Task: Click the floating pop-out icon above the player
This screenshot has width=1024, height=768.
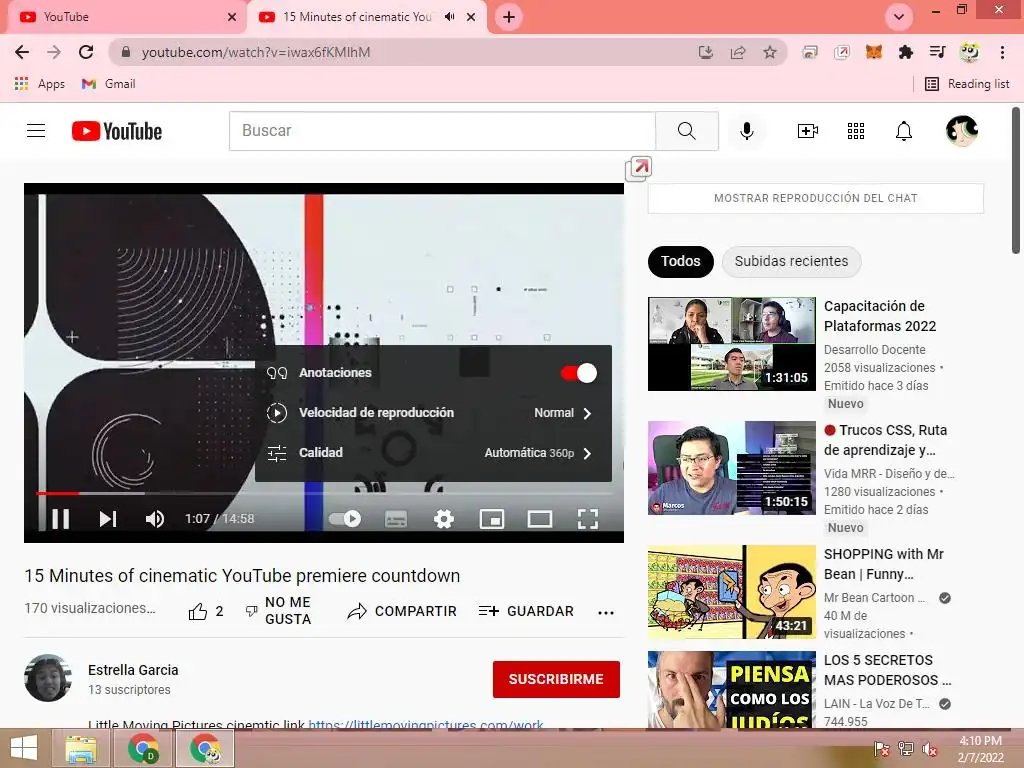Action: point(639,168)
